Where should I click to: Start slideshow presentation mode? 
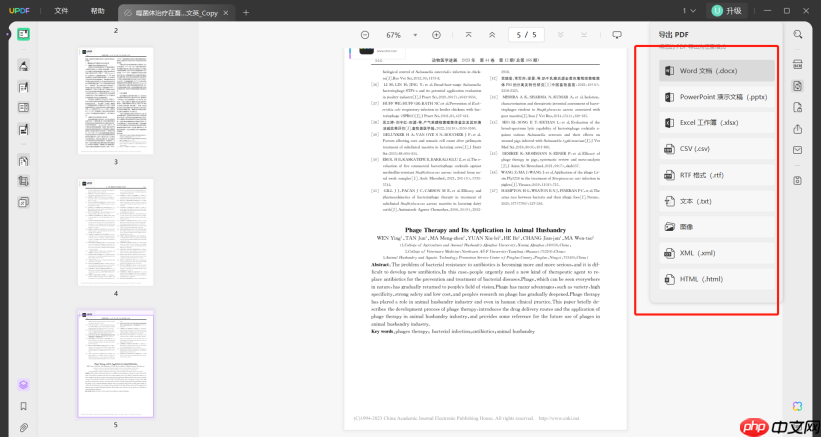click(x=617, y=35)
